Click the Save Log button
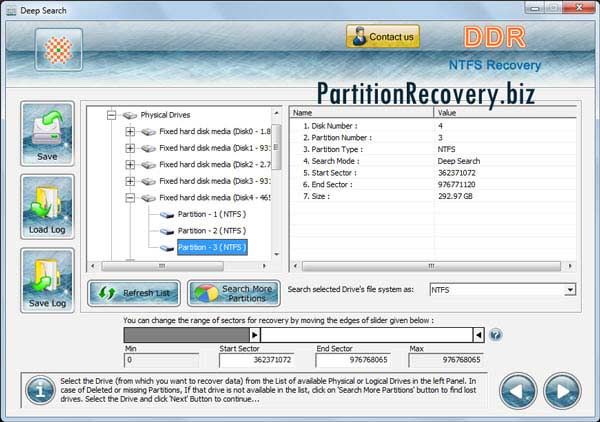 47,280
